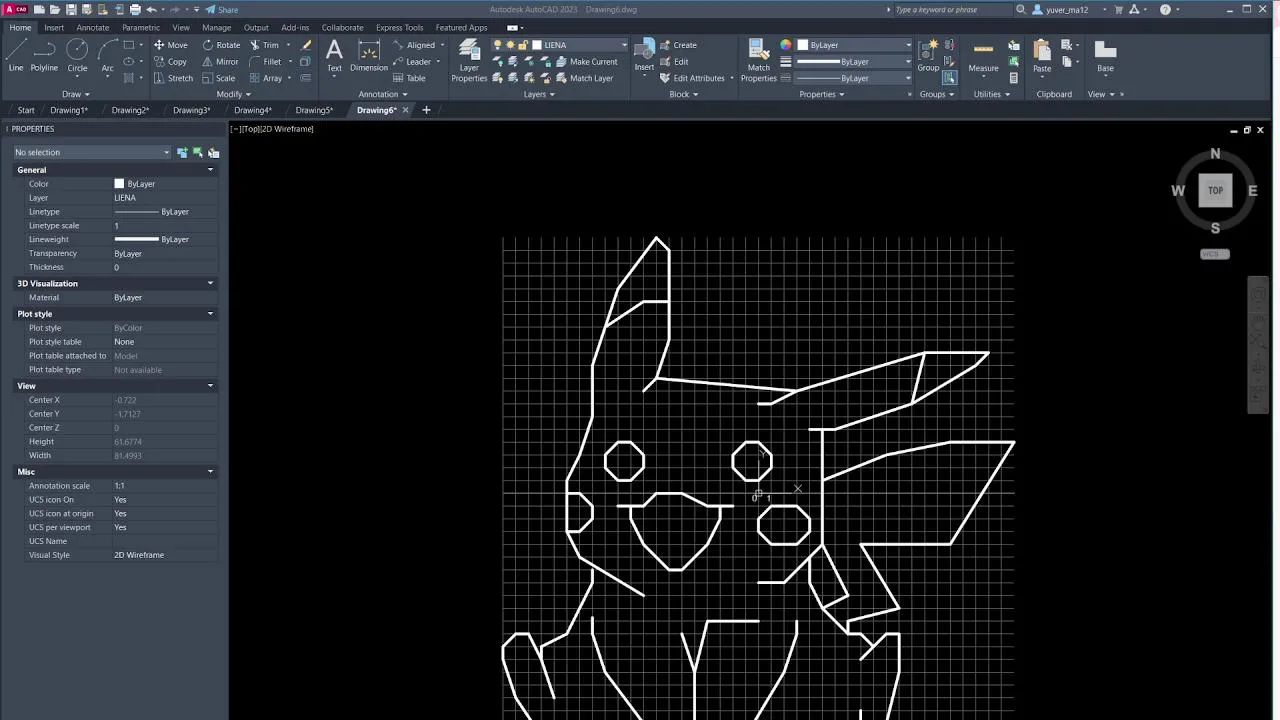Switch to the Drawing3 file tab
The height and width of the screenshot is (720, 1280).
click(x=191, y=110)
